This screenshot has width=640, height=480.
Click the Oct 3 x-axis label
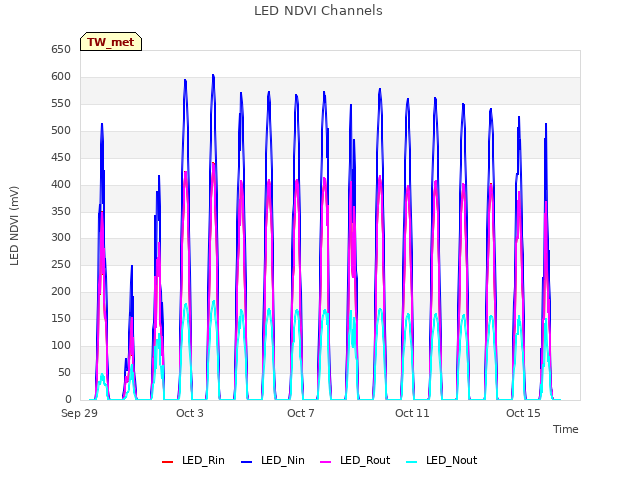click(x=190, y=413)
